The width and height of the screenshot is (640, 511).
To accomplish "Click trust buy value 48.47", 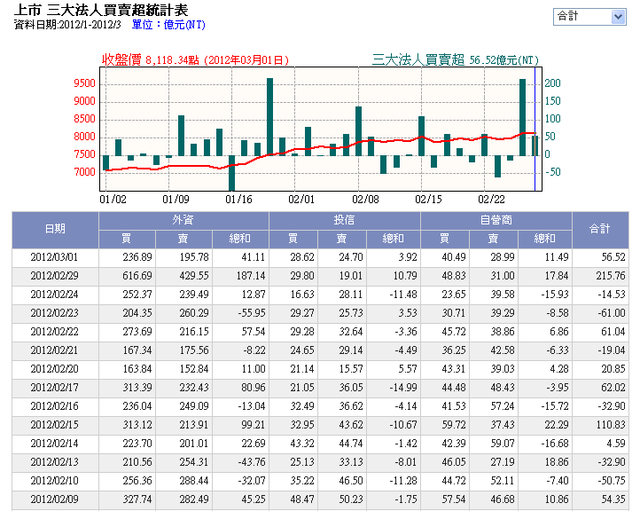I will tap(302, 499).
